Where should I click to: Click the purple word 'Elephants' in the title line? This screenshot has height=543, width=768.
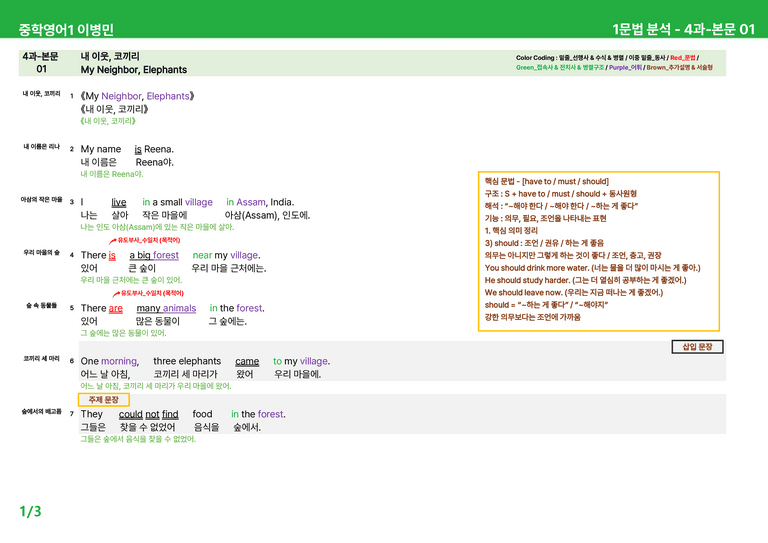tap(168, 96)
